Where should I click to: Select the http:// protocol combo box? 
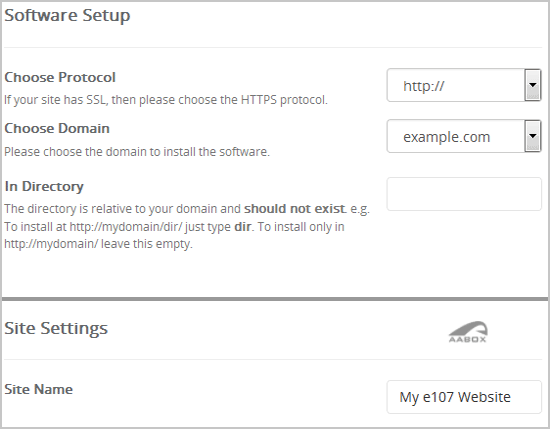pos(464,85)
